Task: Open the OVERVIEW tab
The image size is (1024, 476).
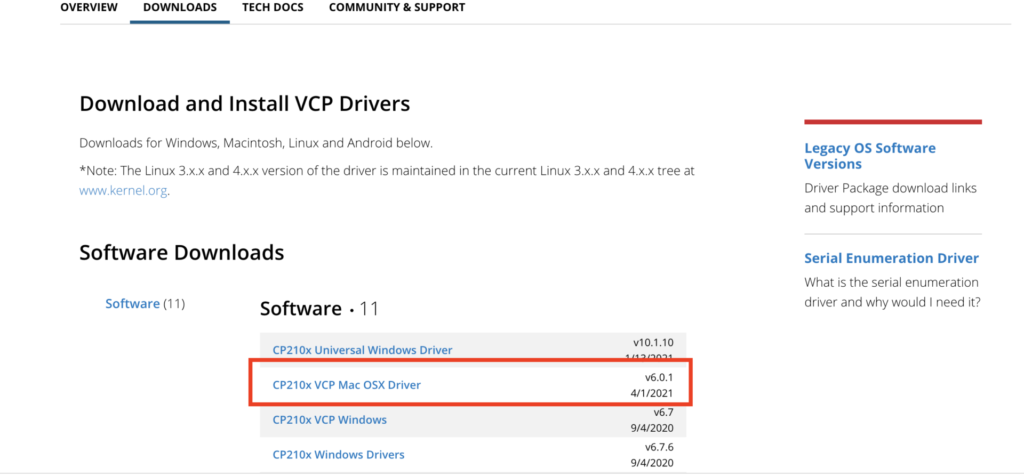Action: point(88,8)
